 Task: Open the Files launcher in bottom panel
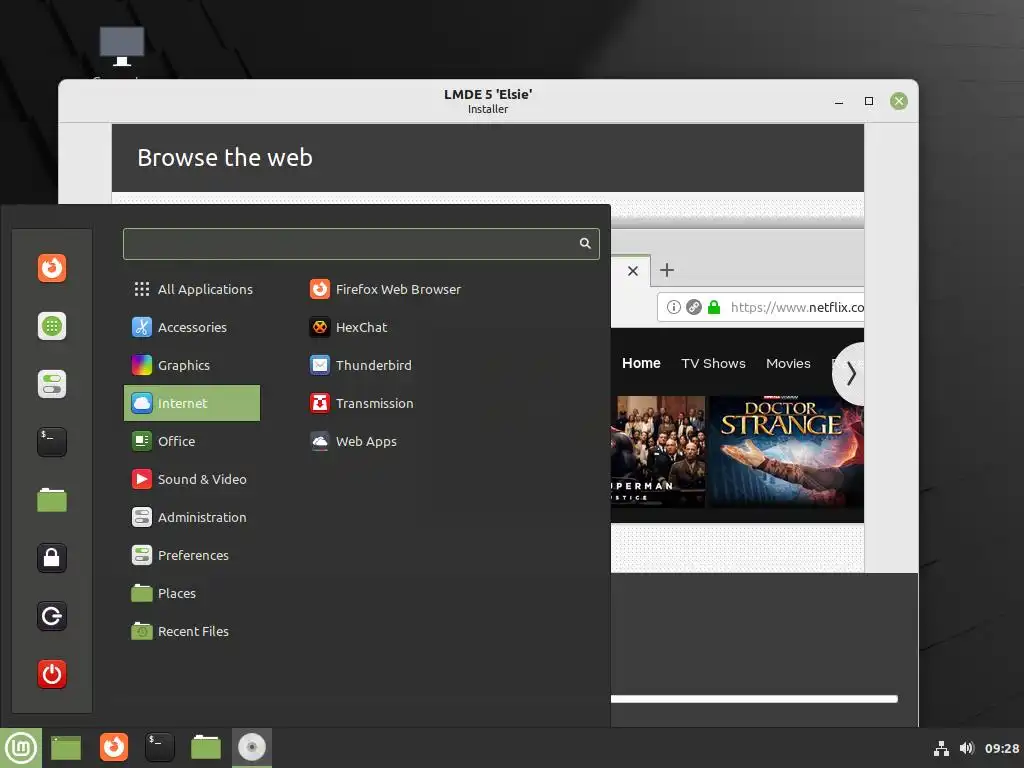[206, 748]
